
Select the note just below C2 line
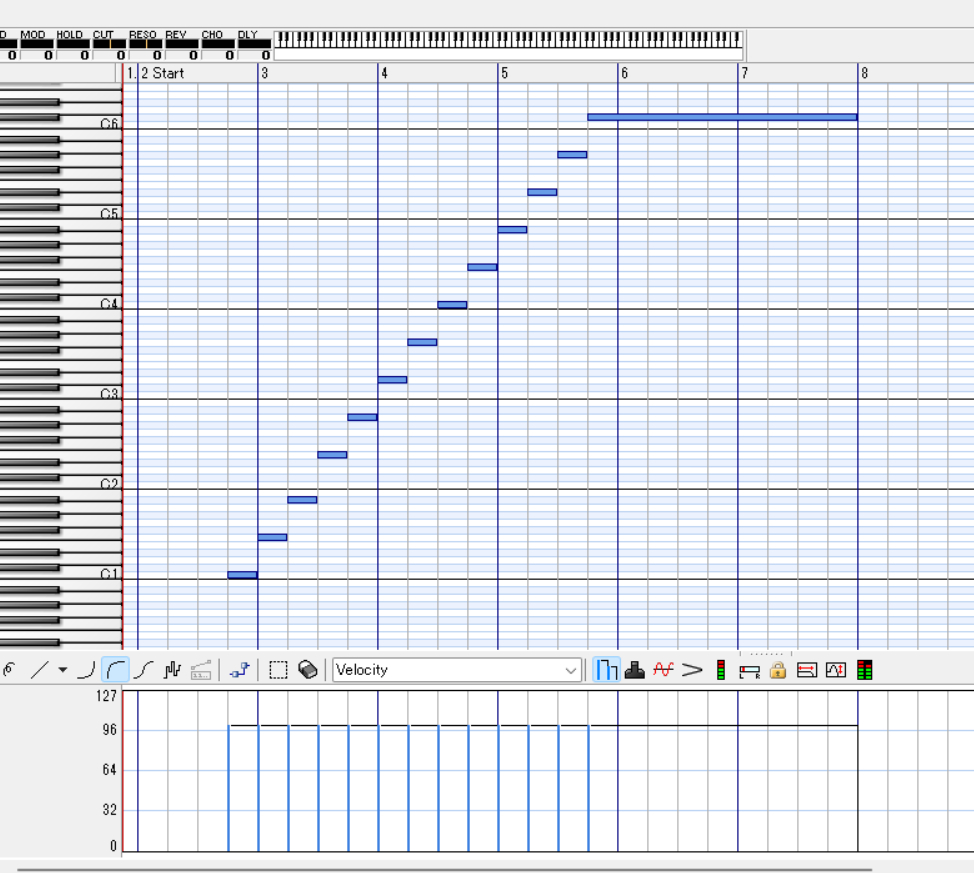pyautogui.click(x=303, y=500)
